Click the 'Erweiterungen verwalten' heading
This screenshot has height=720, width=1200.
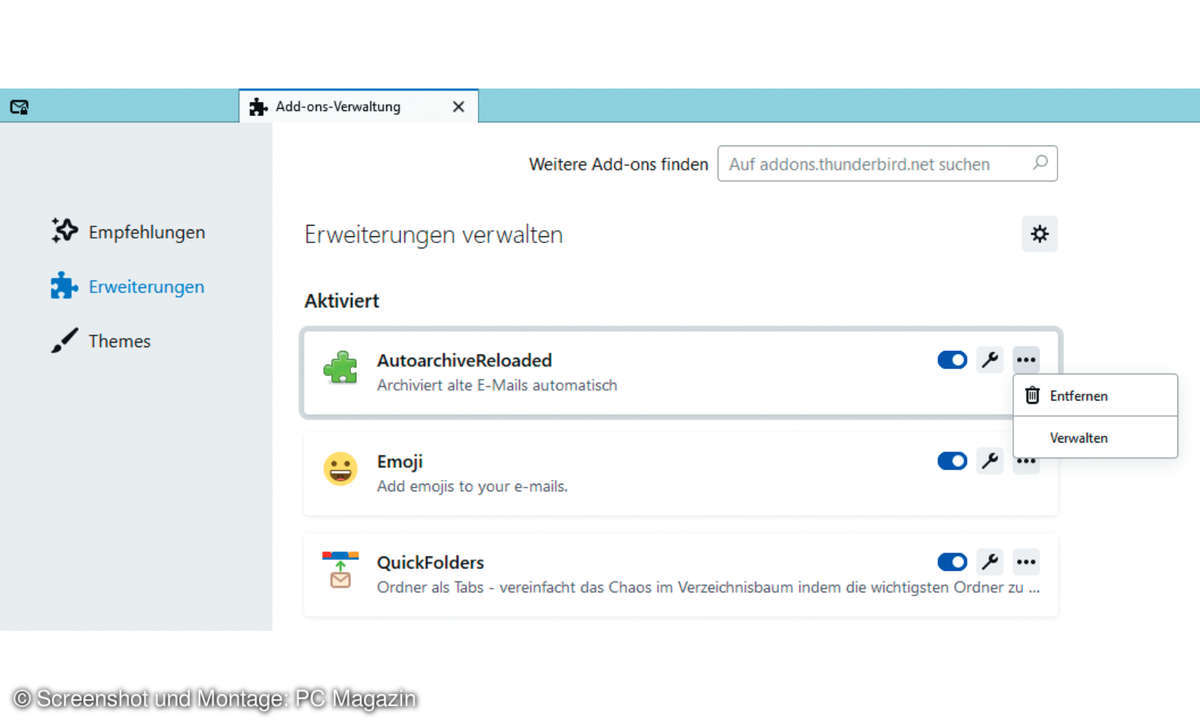tap(434, 235)
